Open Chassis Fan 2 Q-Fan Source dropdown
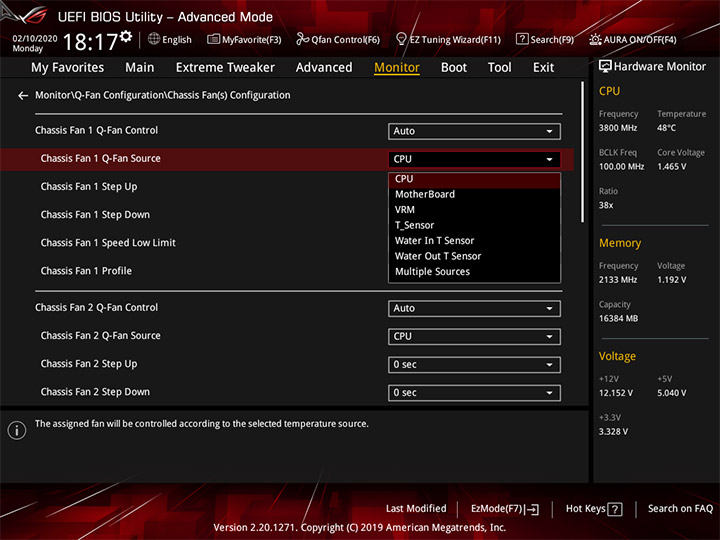The width and height of the screenshot is (720, 540). tap(474, 337)
